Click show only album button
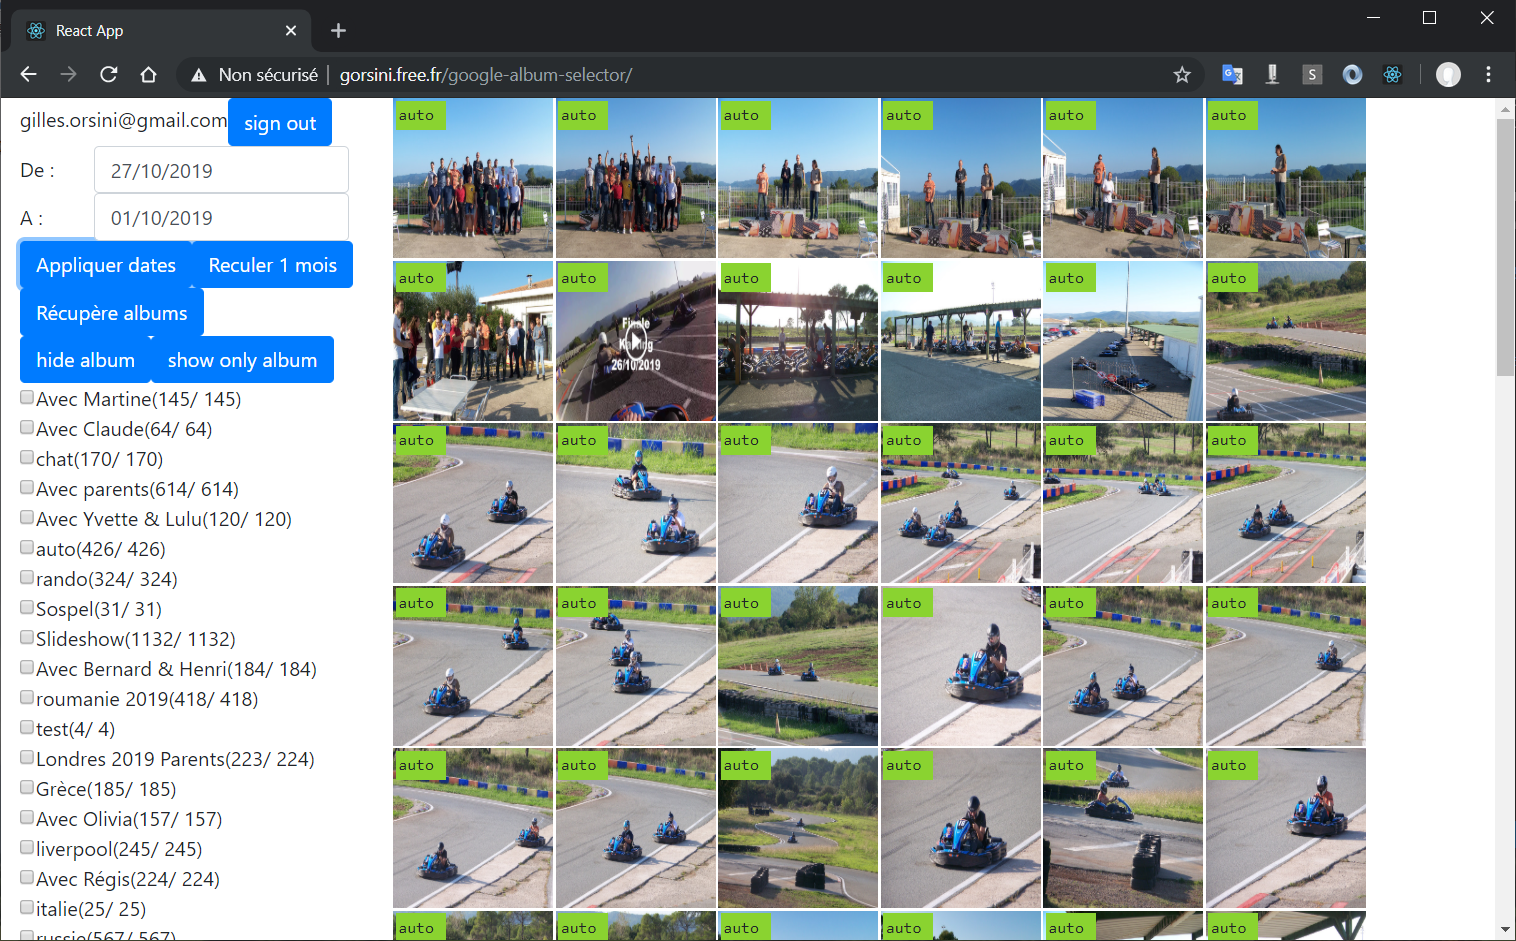Image resolution: width=1516 pixels, height=941 pixels. [242, 360]
